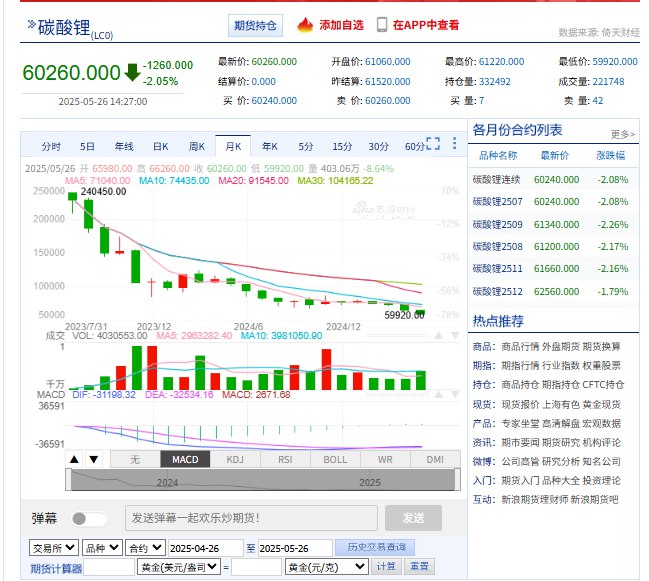Screen dimensions: 649x581
Task: Switch to the 15分 chart tab
Action: [342, 146]
